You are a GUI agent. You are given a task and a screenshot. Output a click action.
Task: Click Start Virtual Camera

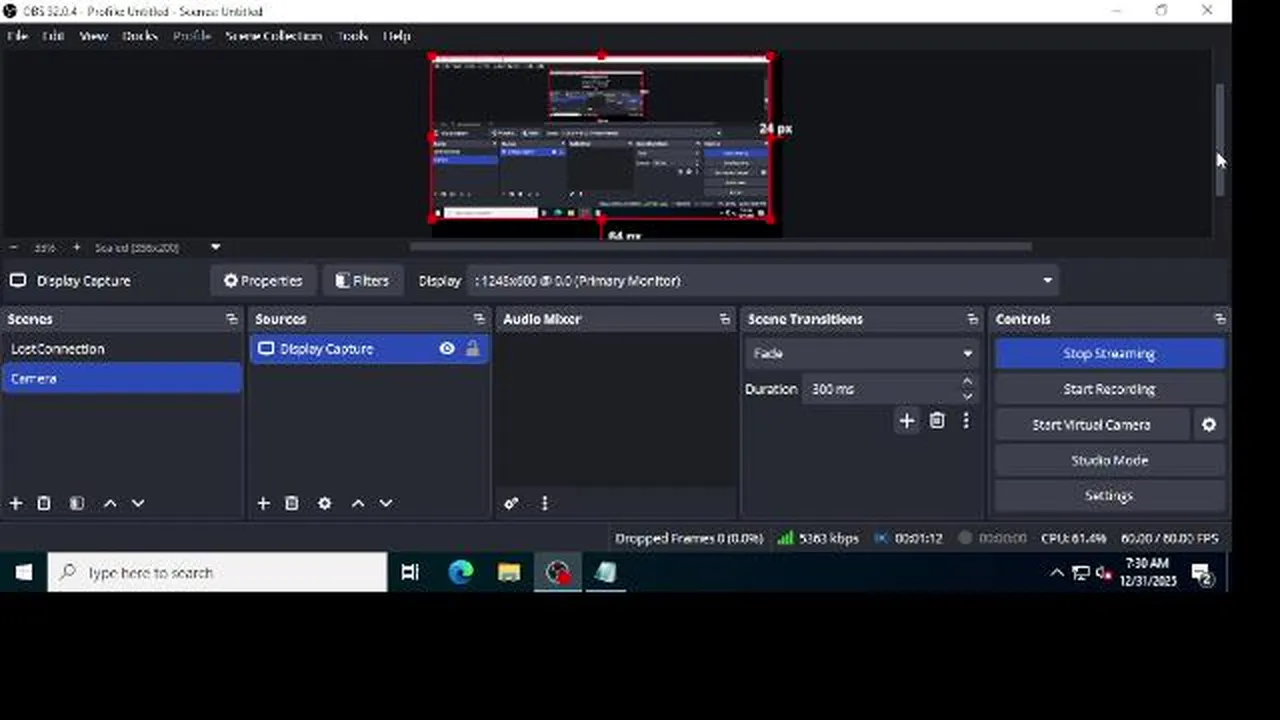click(x=1091, y=425)
